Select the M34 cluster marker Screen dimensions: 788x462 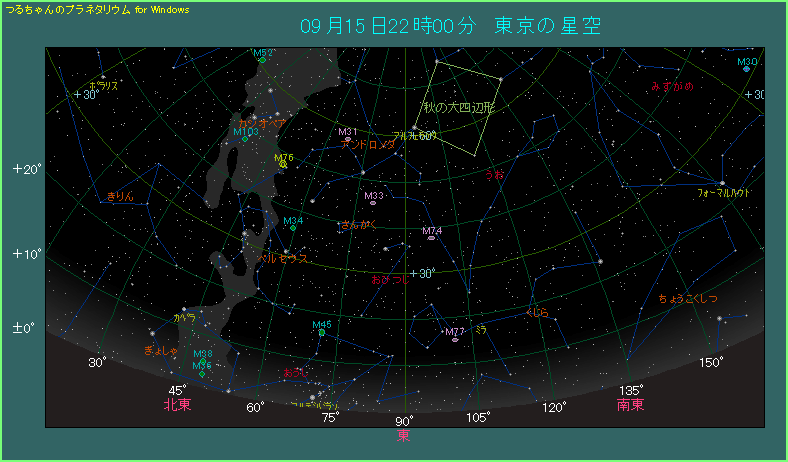coord(293,228)
